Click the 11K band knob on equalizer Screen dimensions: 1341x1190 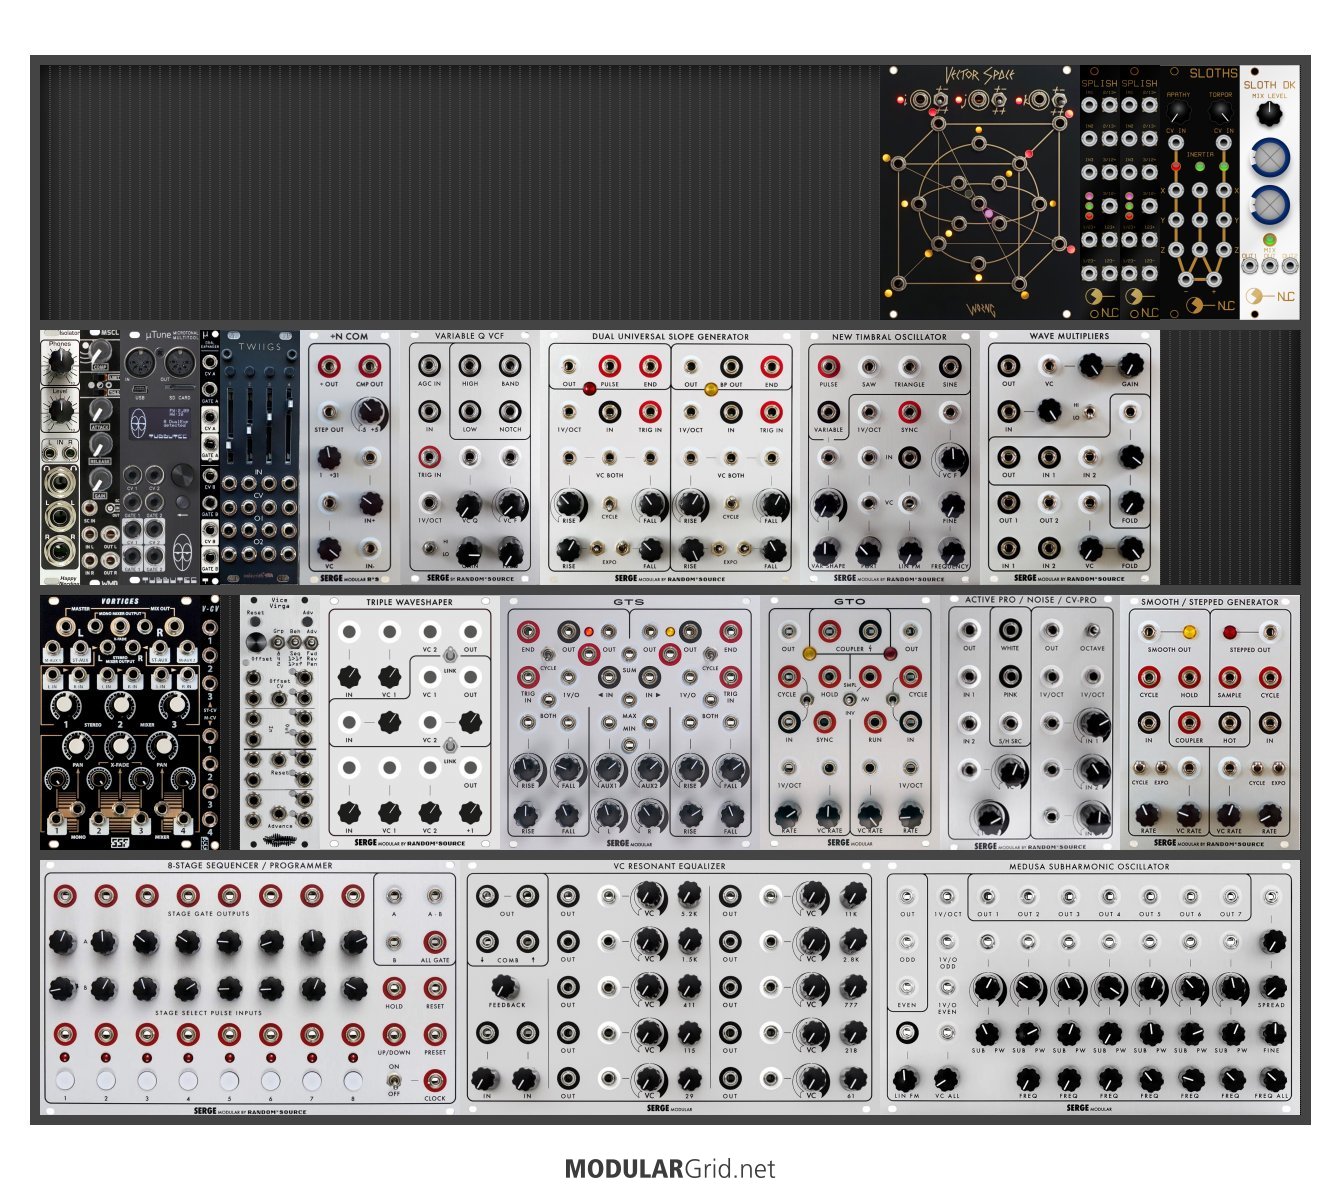pyautogui.click(x=852, y=894)
